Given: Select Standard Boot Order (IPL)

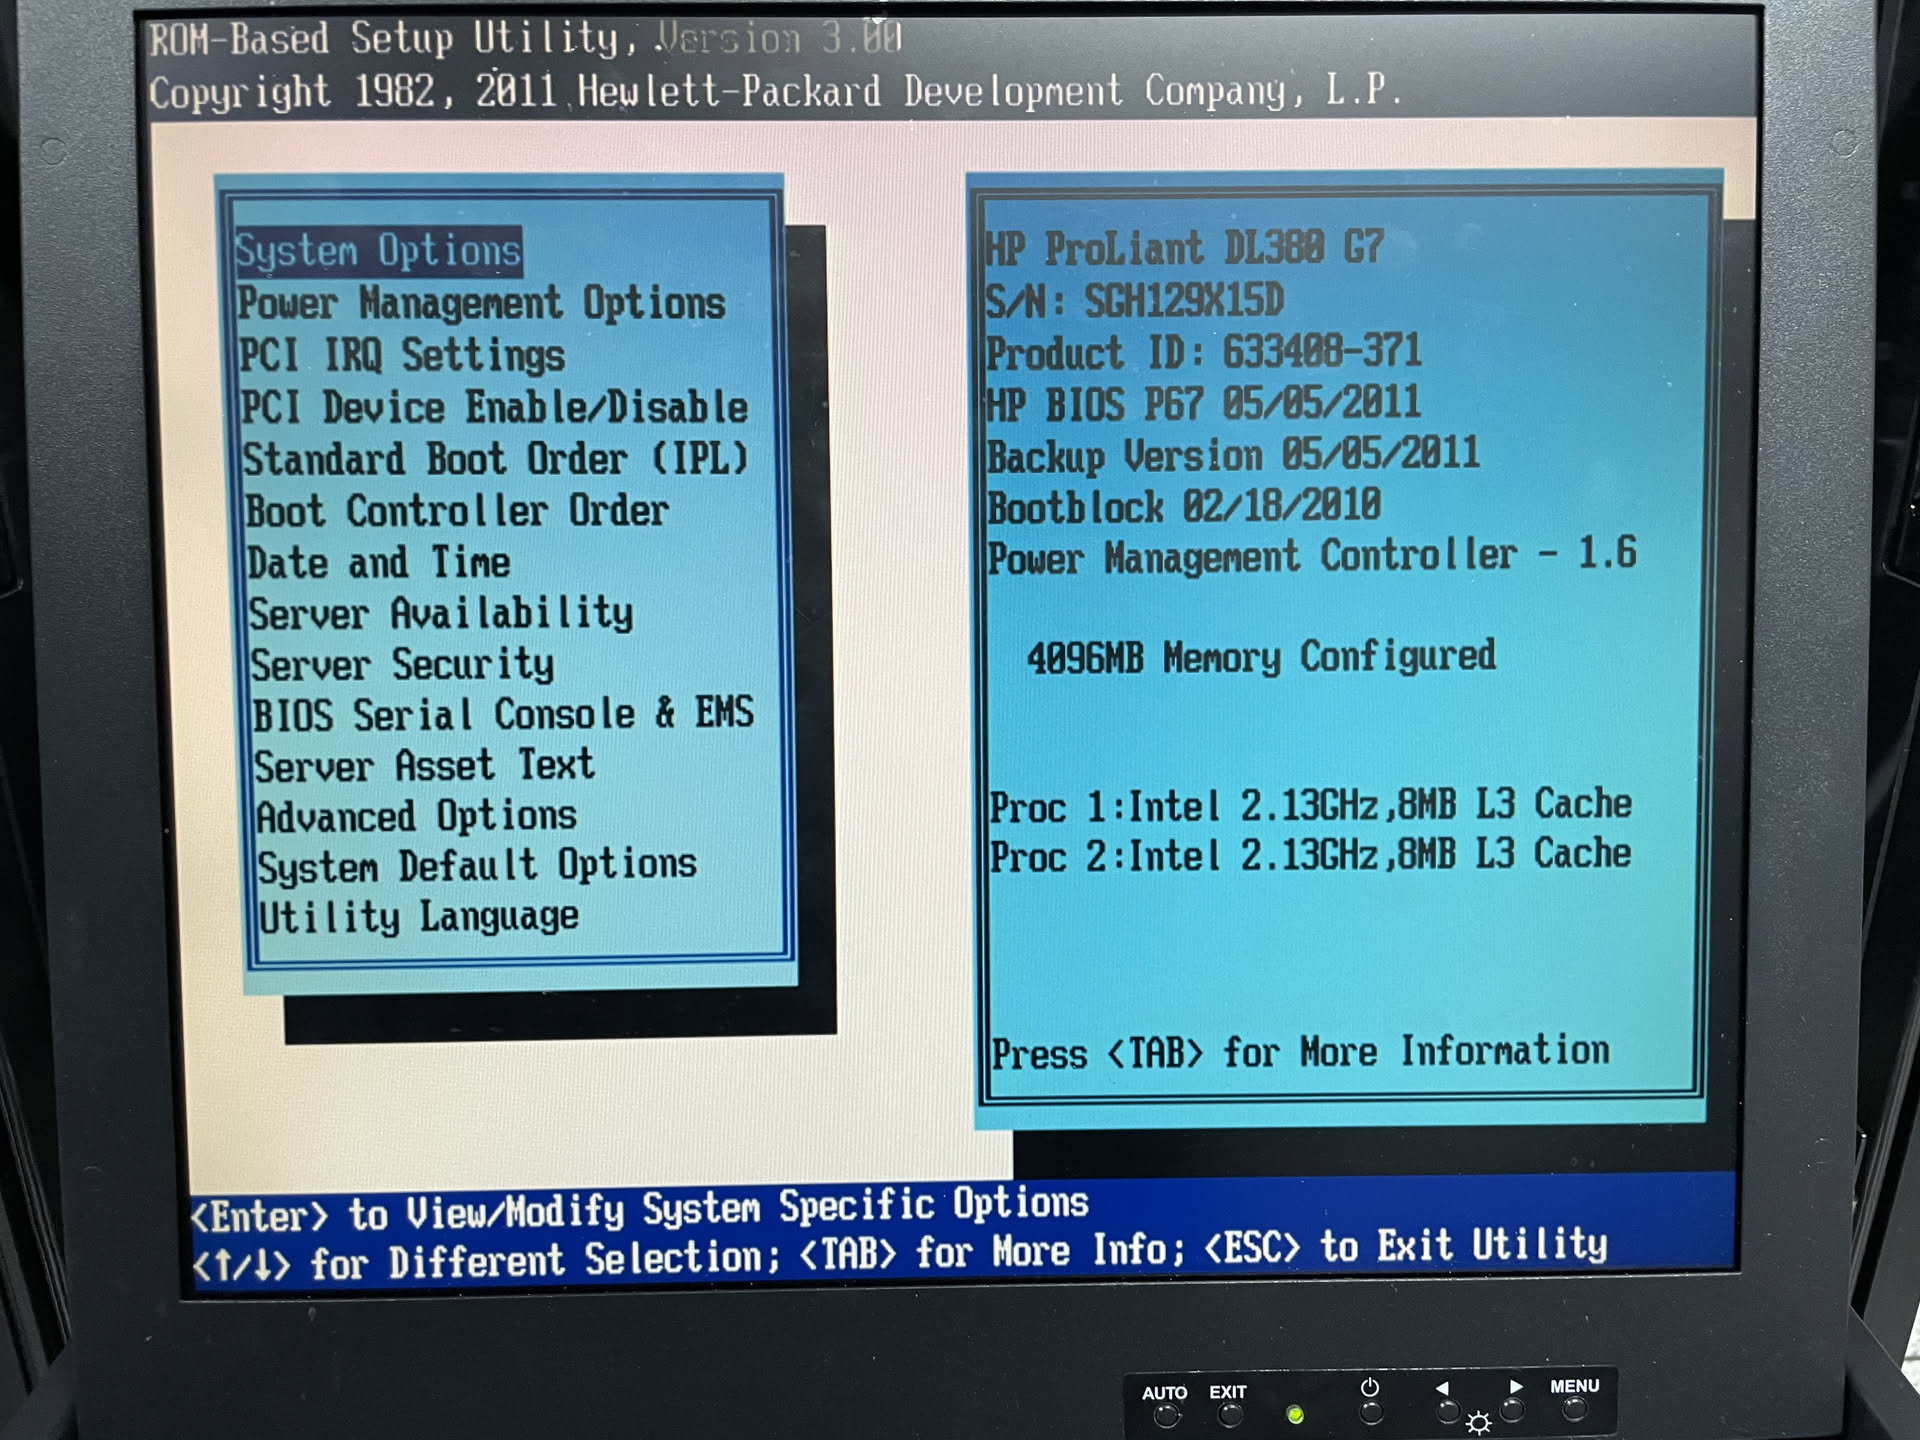Looking at the screenshot, I should tap(495, 460).
